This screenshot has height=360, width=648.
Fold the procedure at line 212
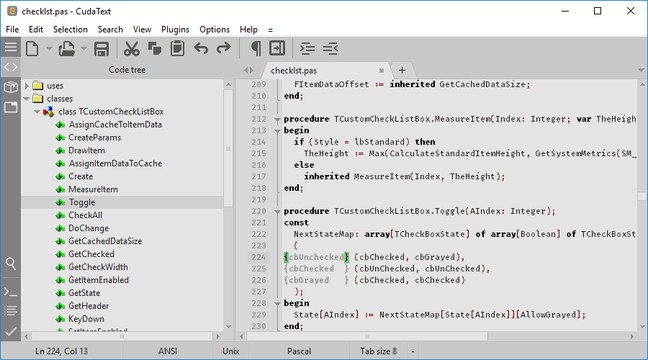(277, 119)
